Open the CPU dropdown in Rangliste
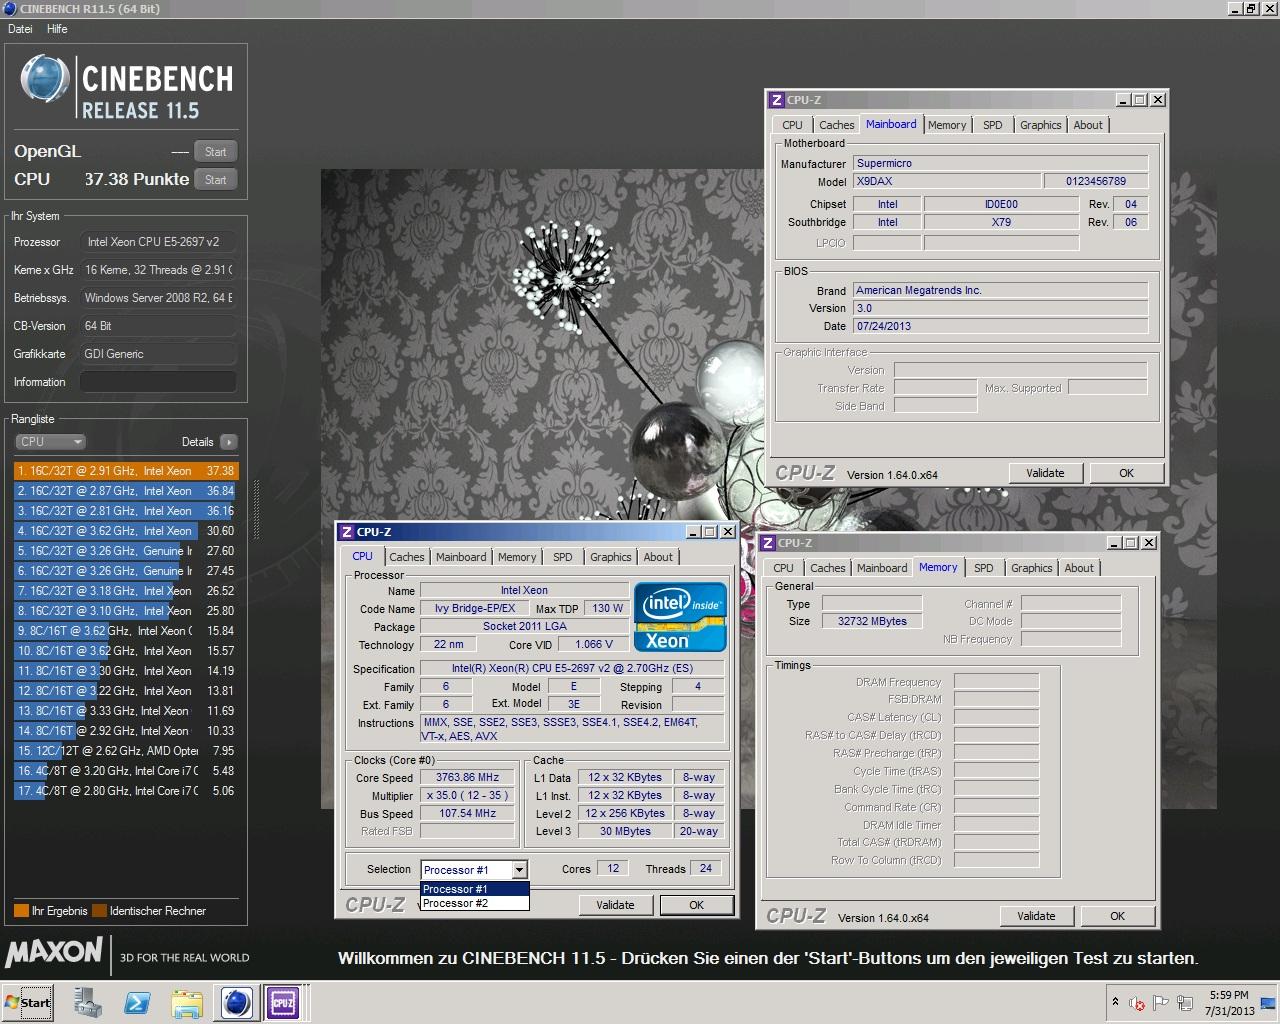Viewport: 1280px width, 1024px height. click(x=50, y=442)
